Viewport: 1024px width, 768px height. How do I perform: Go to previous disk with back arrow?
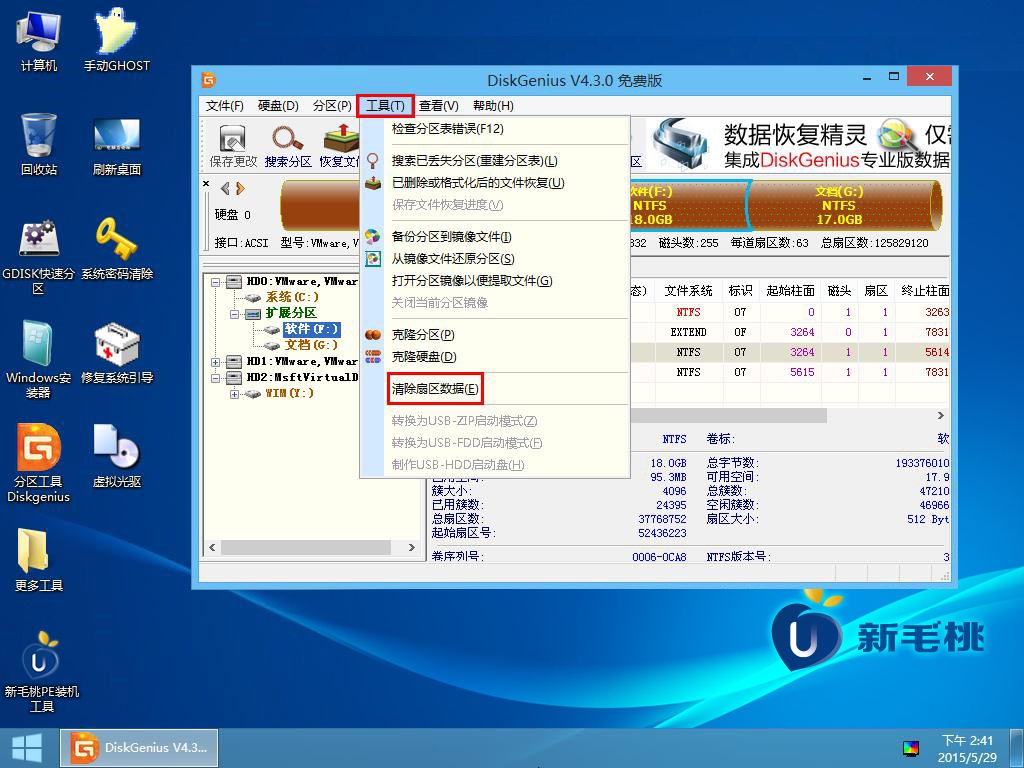point(225,189)
